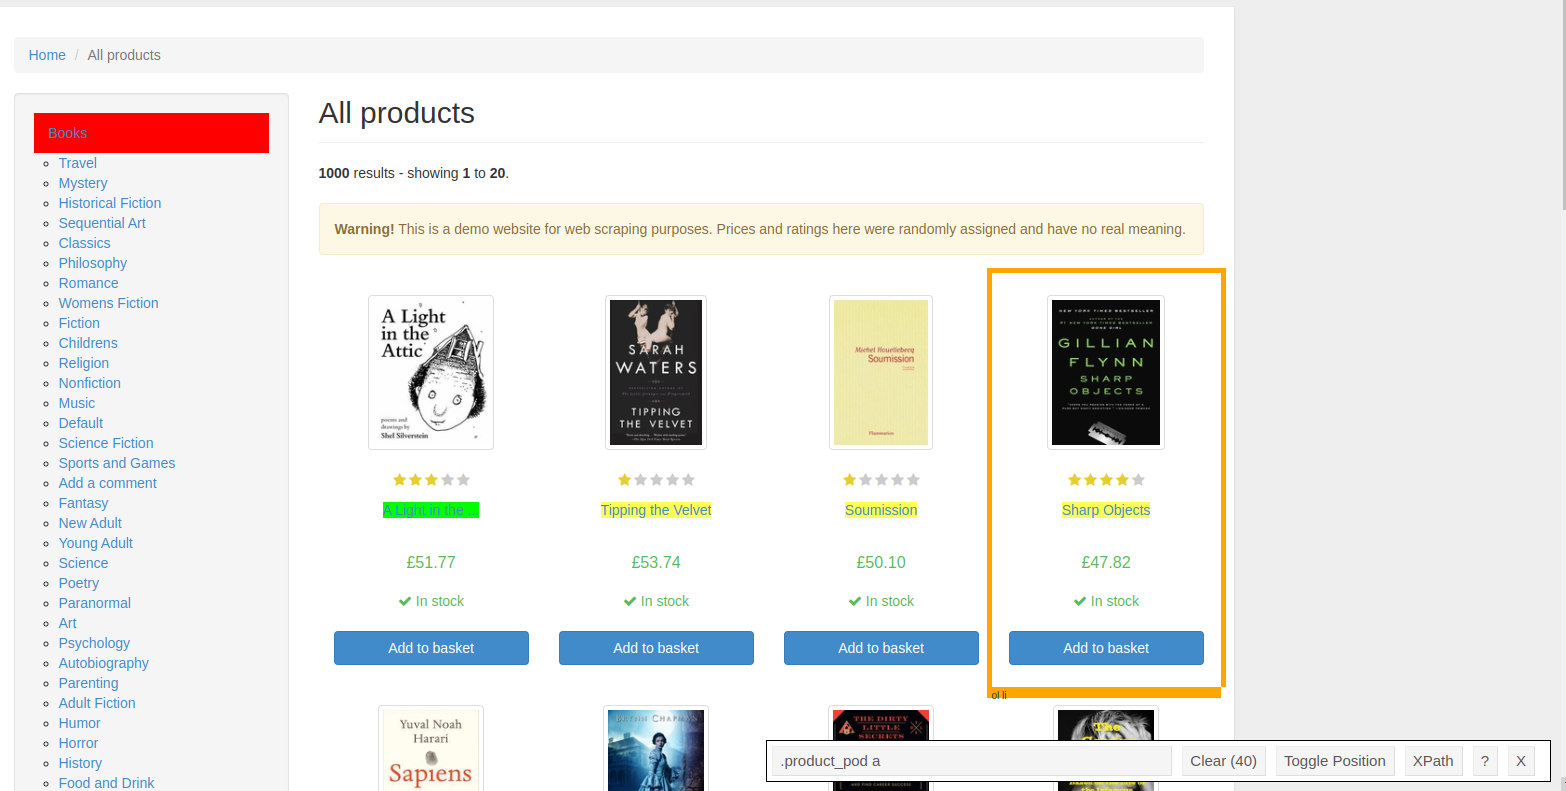Select the Historical Fiction category link
This screenshot has width=1566, height=791.
[110, 203]
